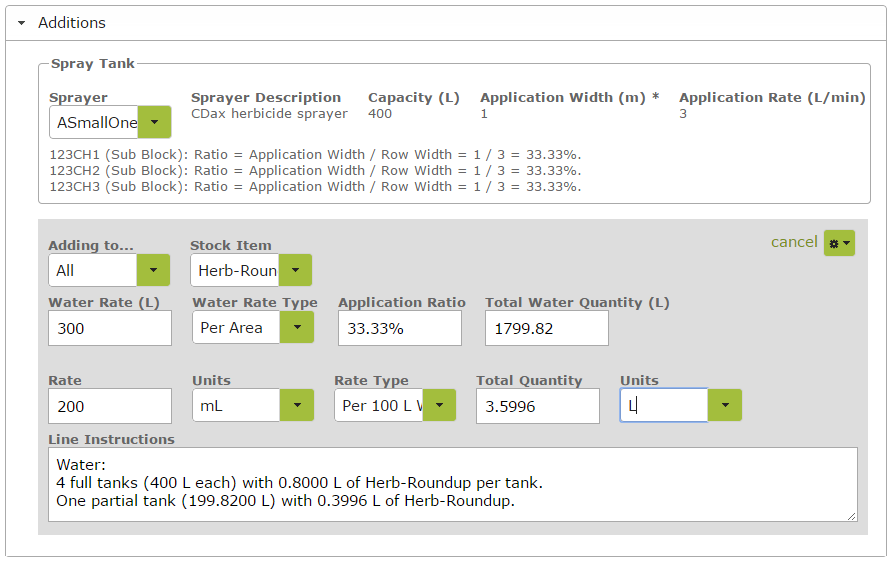Open the Adding to dropdown arrow

[154, 270]
